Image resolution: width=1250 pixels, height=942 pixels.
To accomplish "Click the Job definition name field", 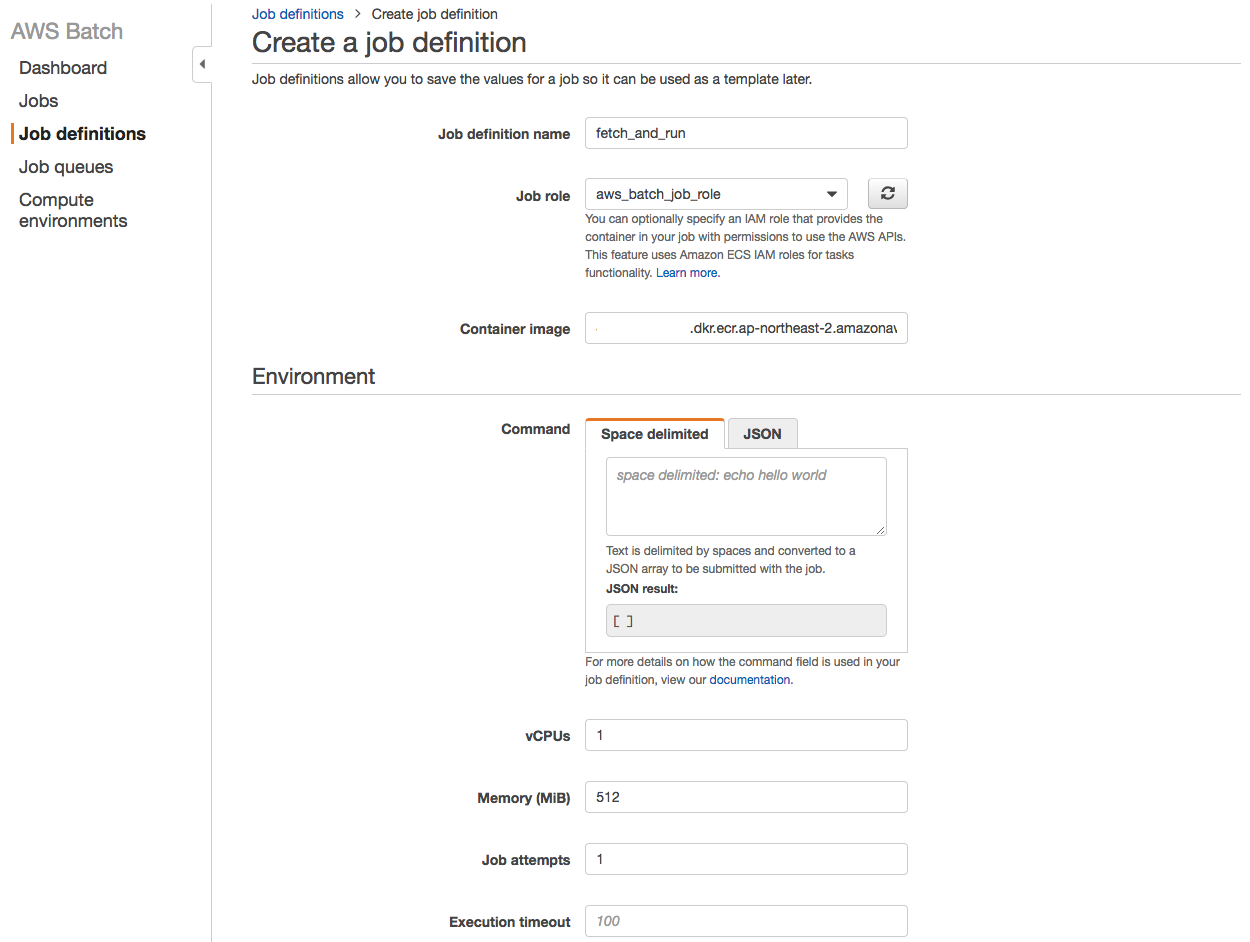I will click(746, 133).
